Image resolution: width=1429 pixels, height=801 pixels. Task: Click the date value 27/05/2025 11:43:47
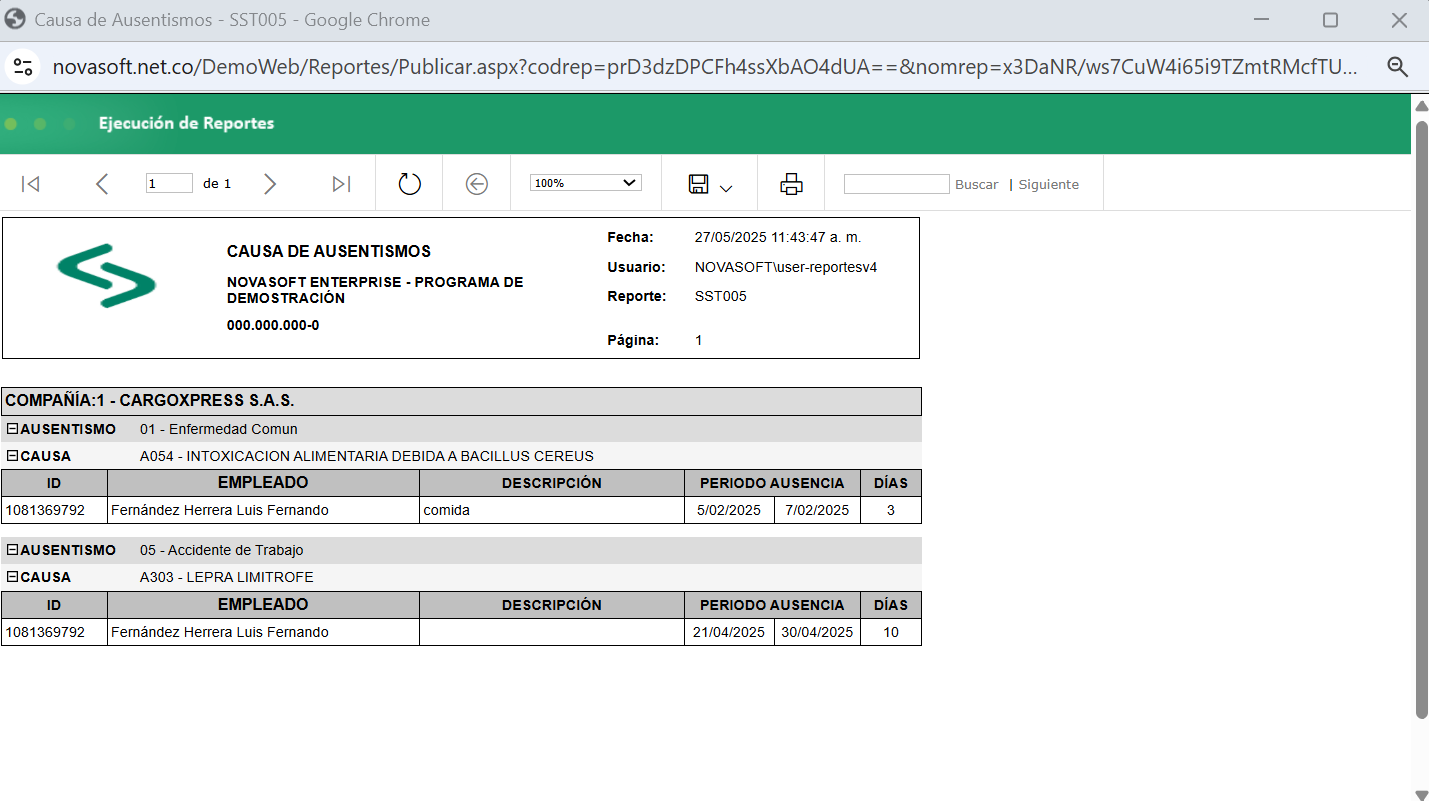[x=778, y=237]
